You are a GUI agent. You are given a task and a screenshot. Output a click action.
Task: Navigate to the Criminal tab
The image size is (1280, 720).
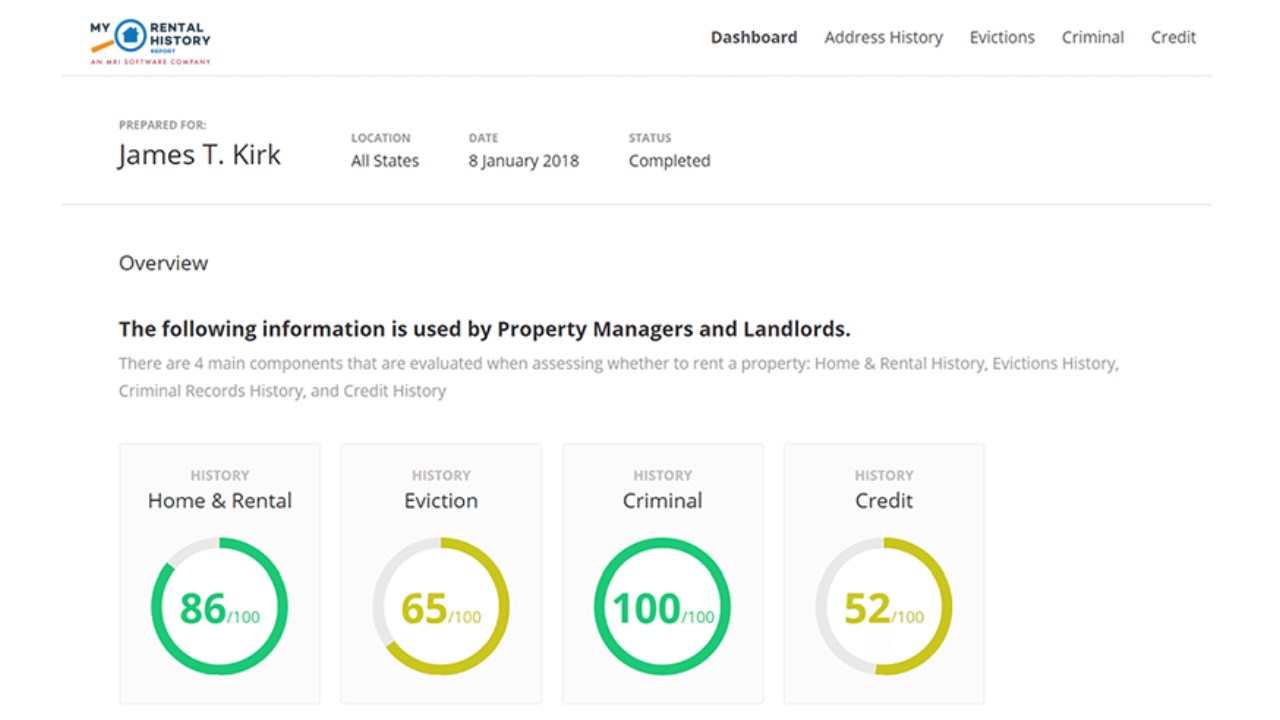(x=1092, y=38)
